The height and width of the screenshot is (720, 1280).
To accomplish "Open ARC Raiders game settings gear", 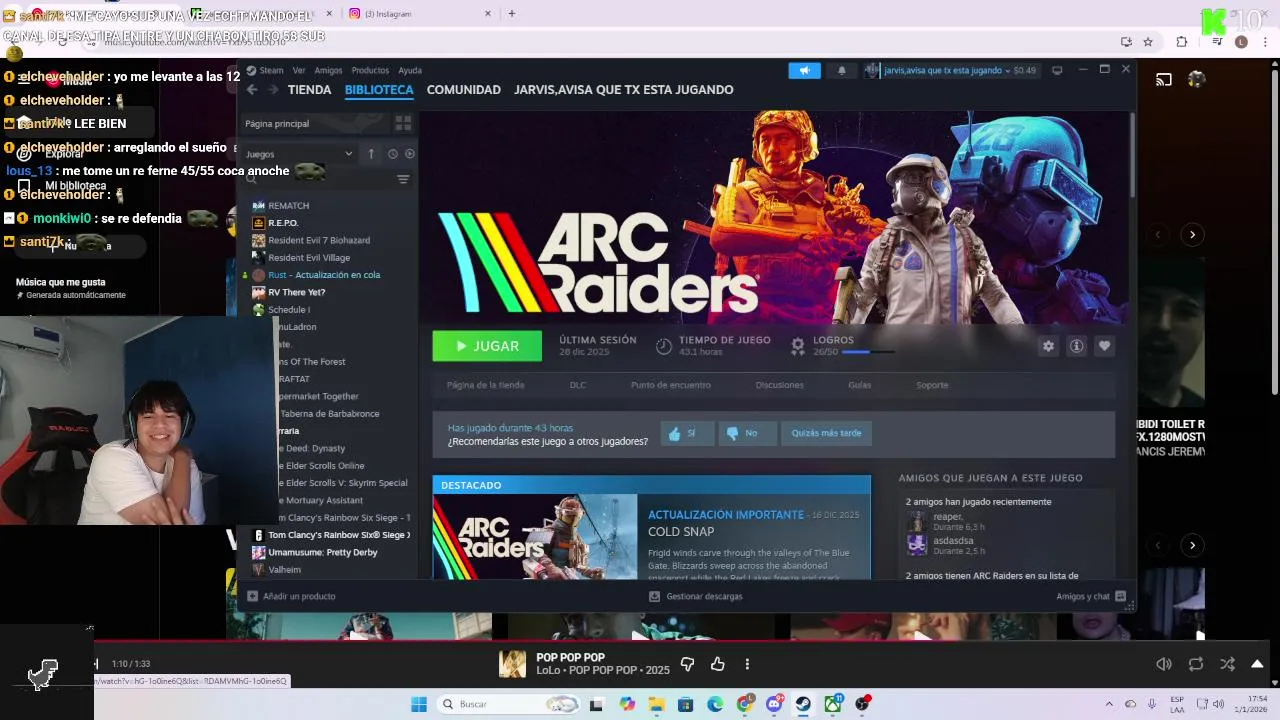I will point(1048,346).
